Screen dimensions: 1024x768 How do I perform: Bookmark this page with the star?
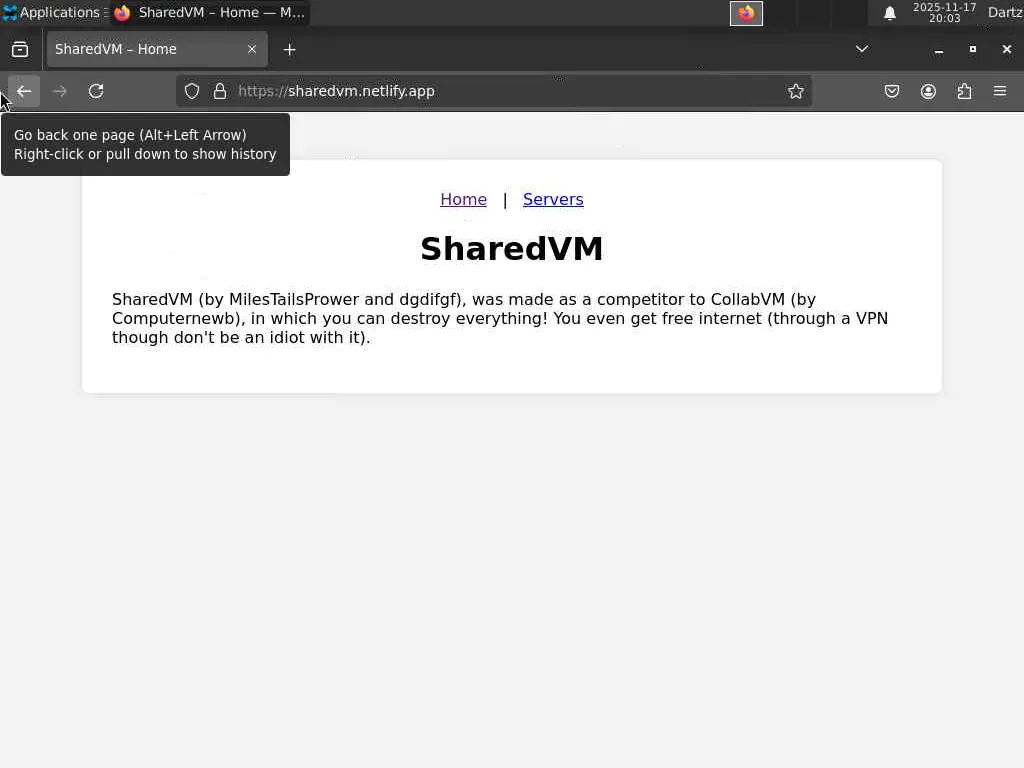click(x=795, y=91)
